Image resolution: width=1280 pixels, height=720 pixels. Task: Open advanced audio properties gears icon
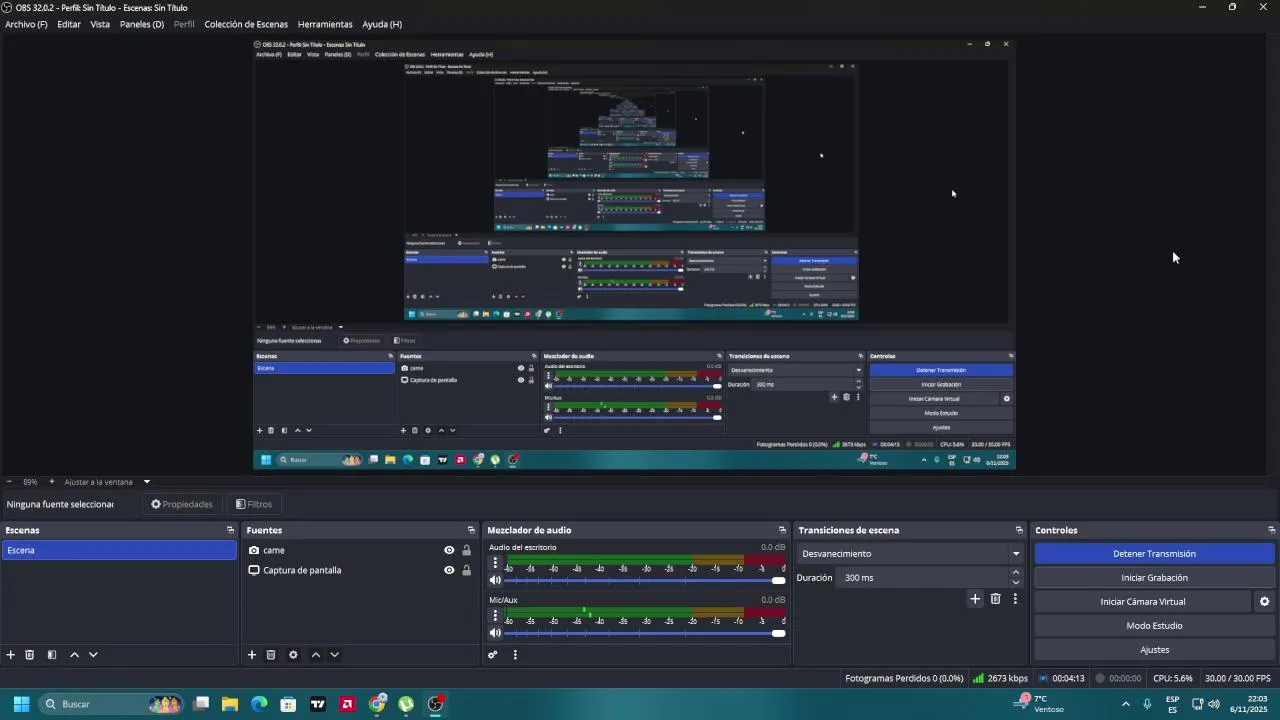coord(493,655)
